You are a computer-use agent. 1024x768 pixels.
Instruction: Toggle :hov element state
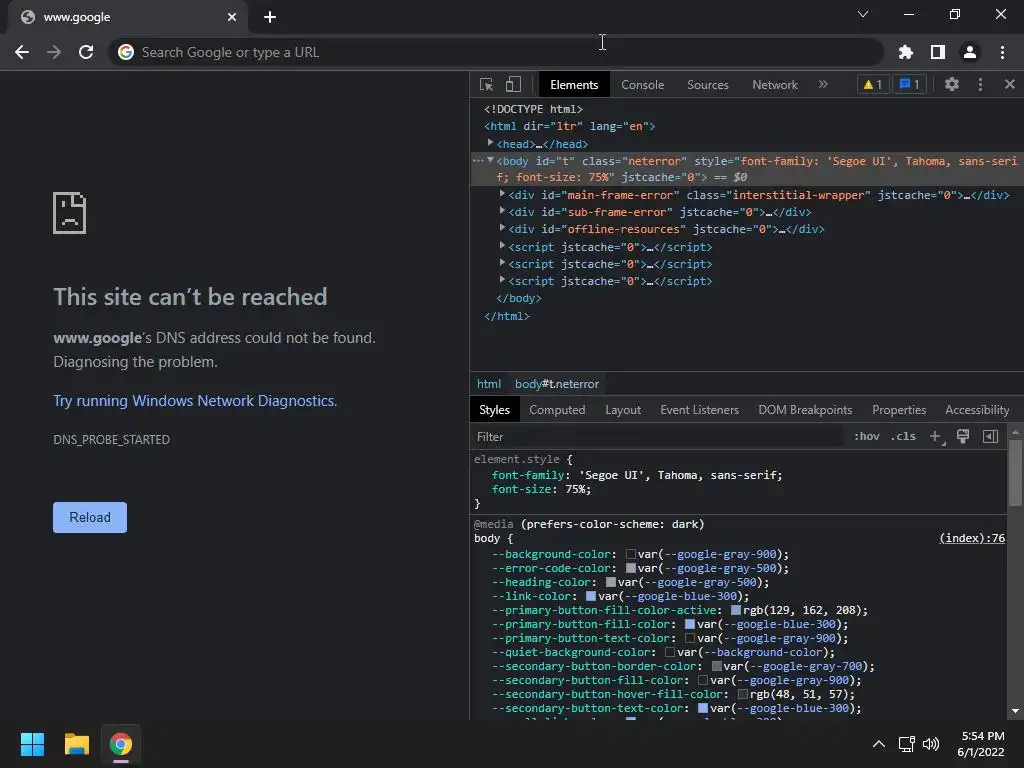pos(867,436)
